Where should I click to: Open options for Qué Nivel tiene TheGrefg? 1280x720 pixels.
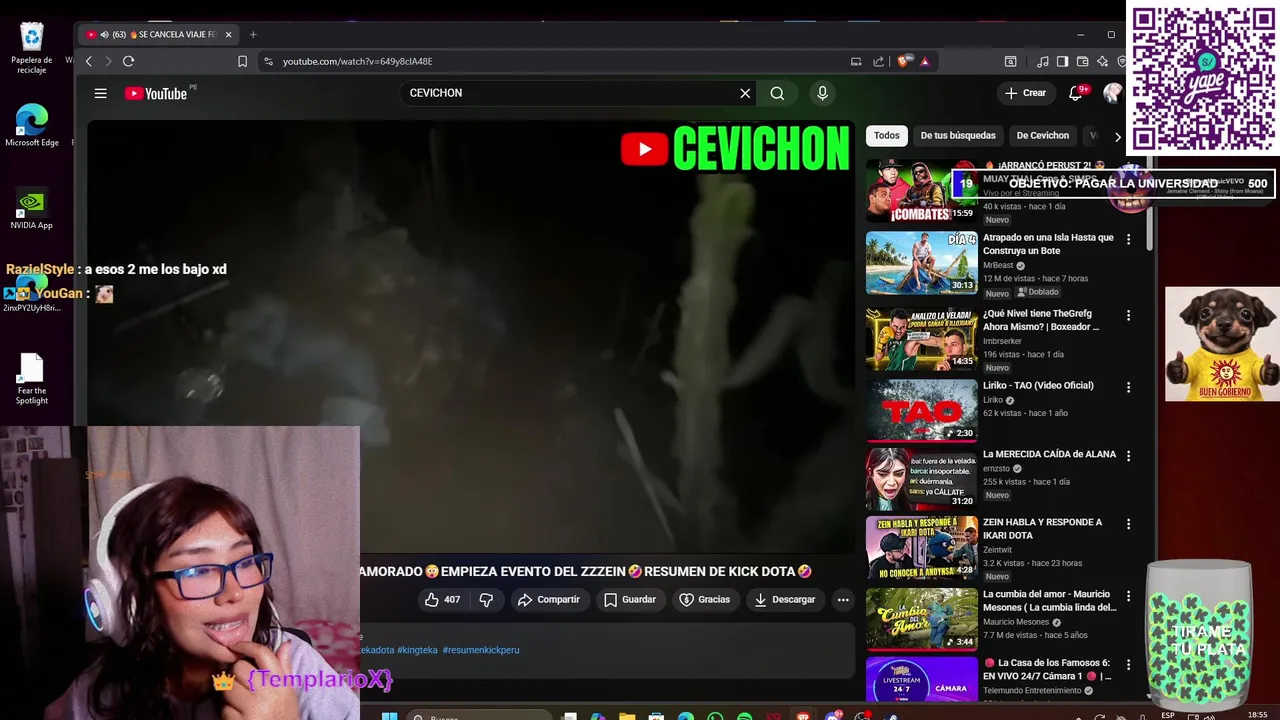point(1128,315)
